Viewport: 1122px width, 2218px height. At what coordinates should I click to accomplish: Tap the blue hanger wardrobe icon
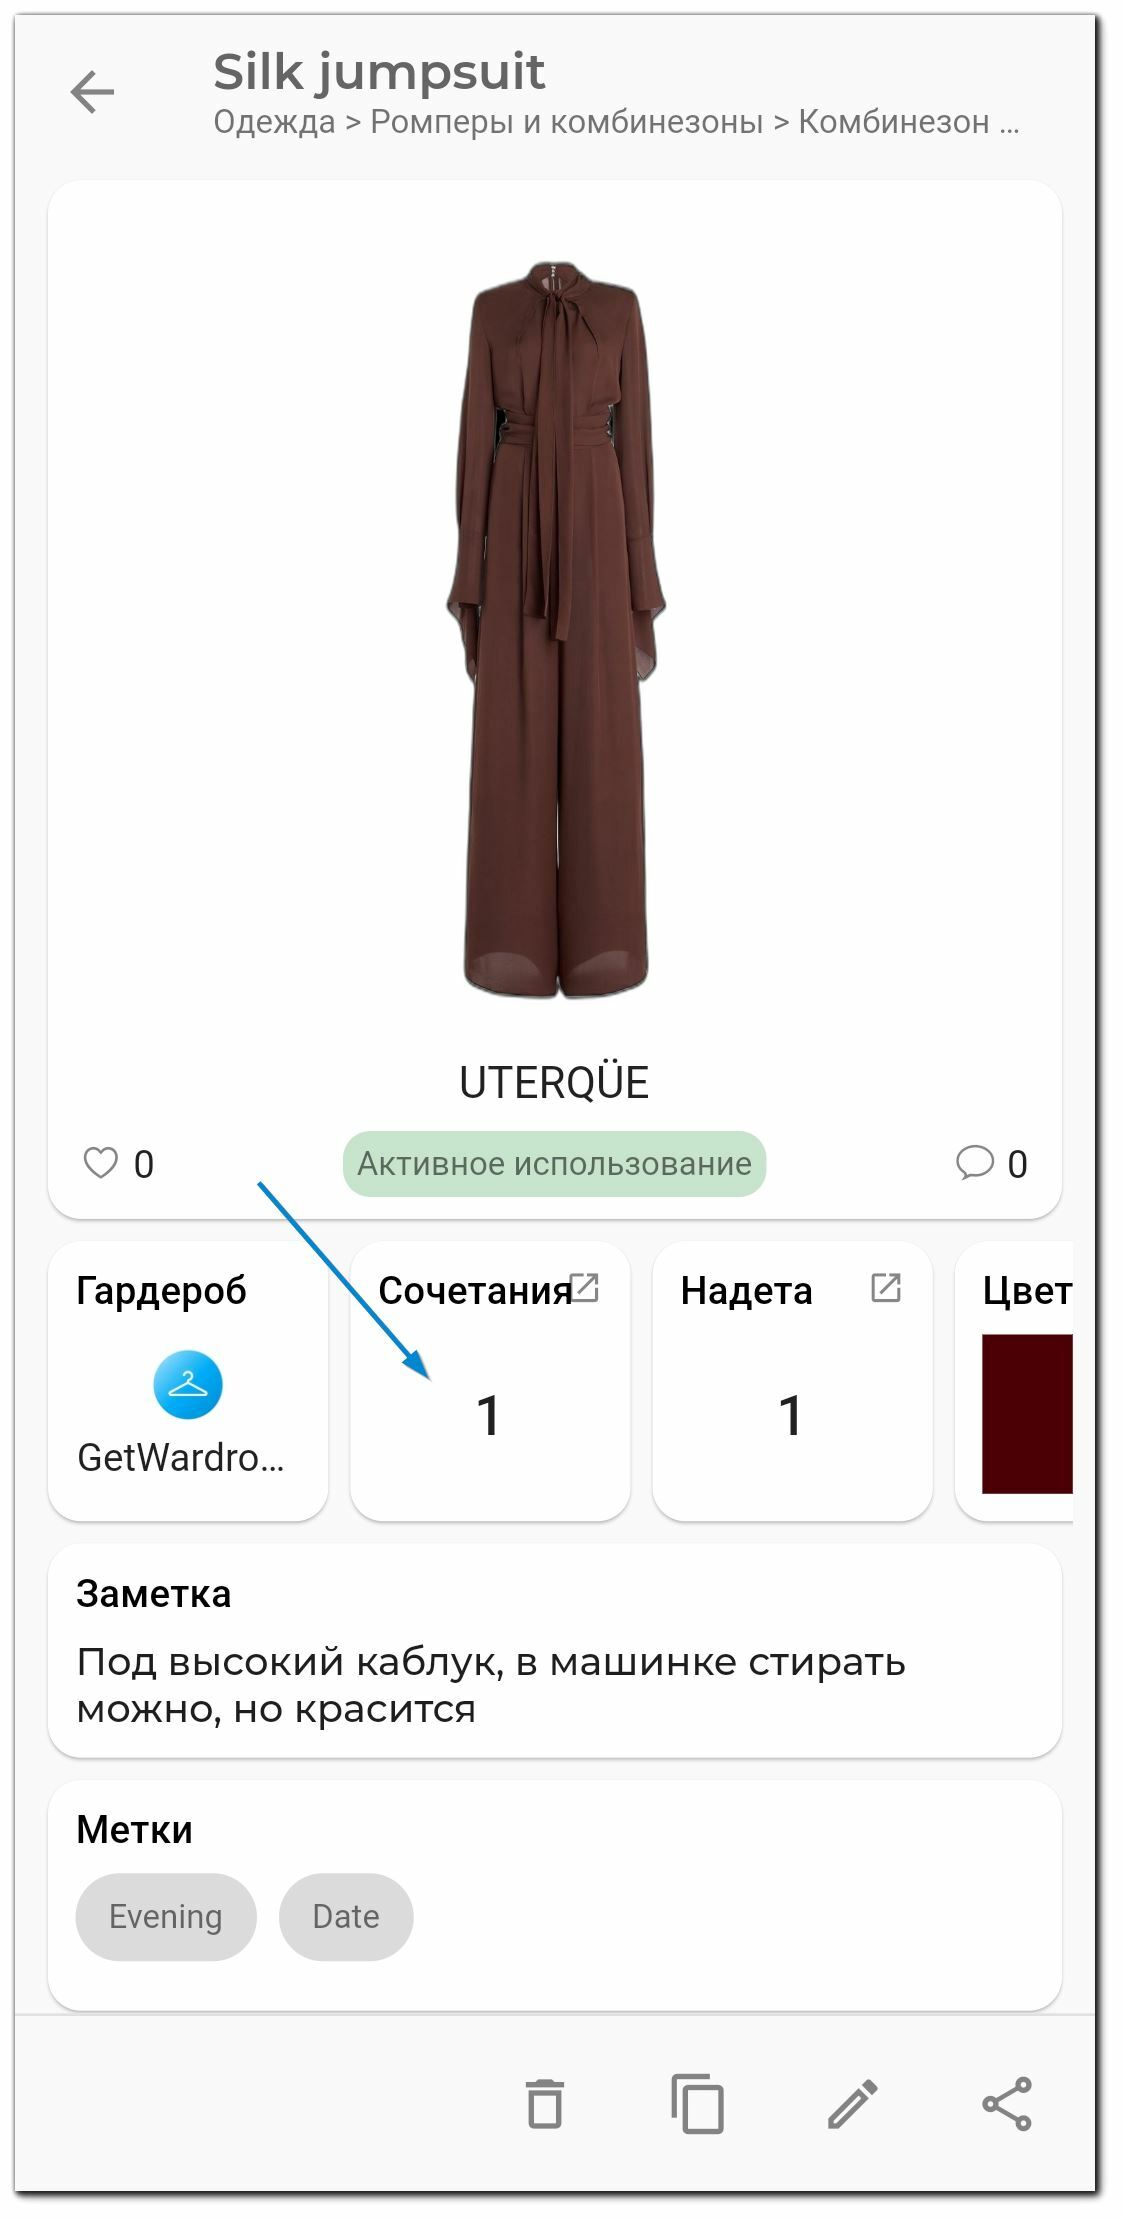coord(188,1384)
